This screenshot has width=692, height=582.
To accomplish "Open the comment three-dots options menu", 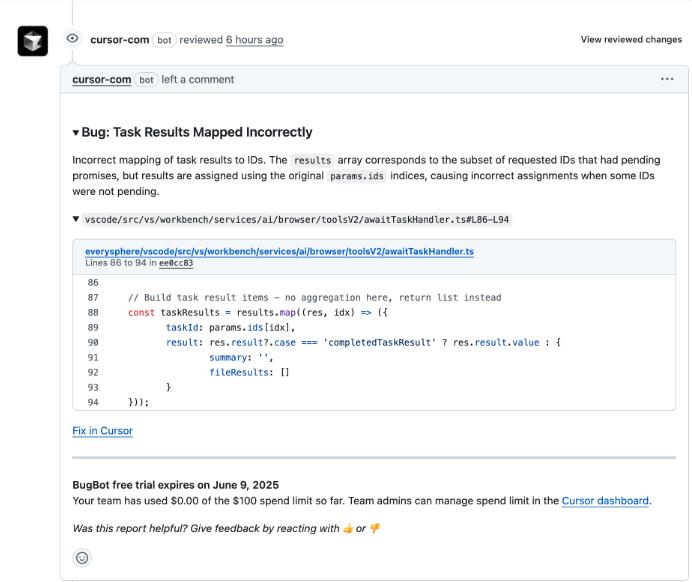I will pos(667,79).
